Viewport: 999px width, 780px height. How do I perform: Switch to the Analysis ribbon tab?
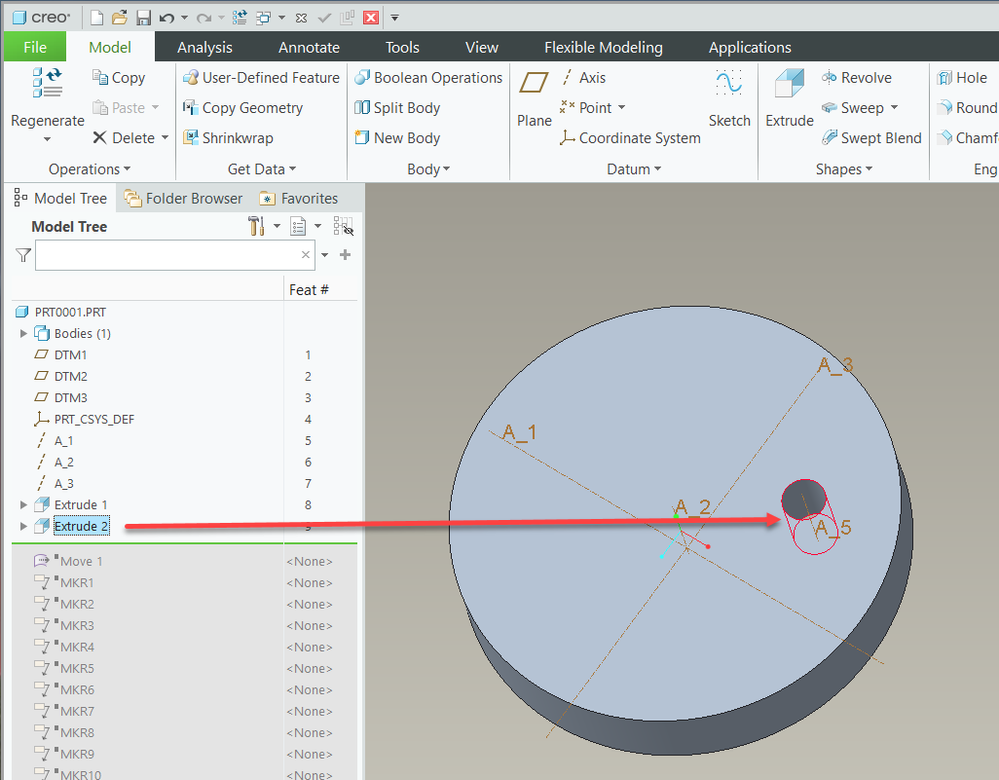(x=204, y=47)
